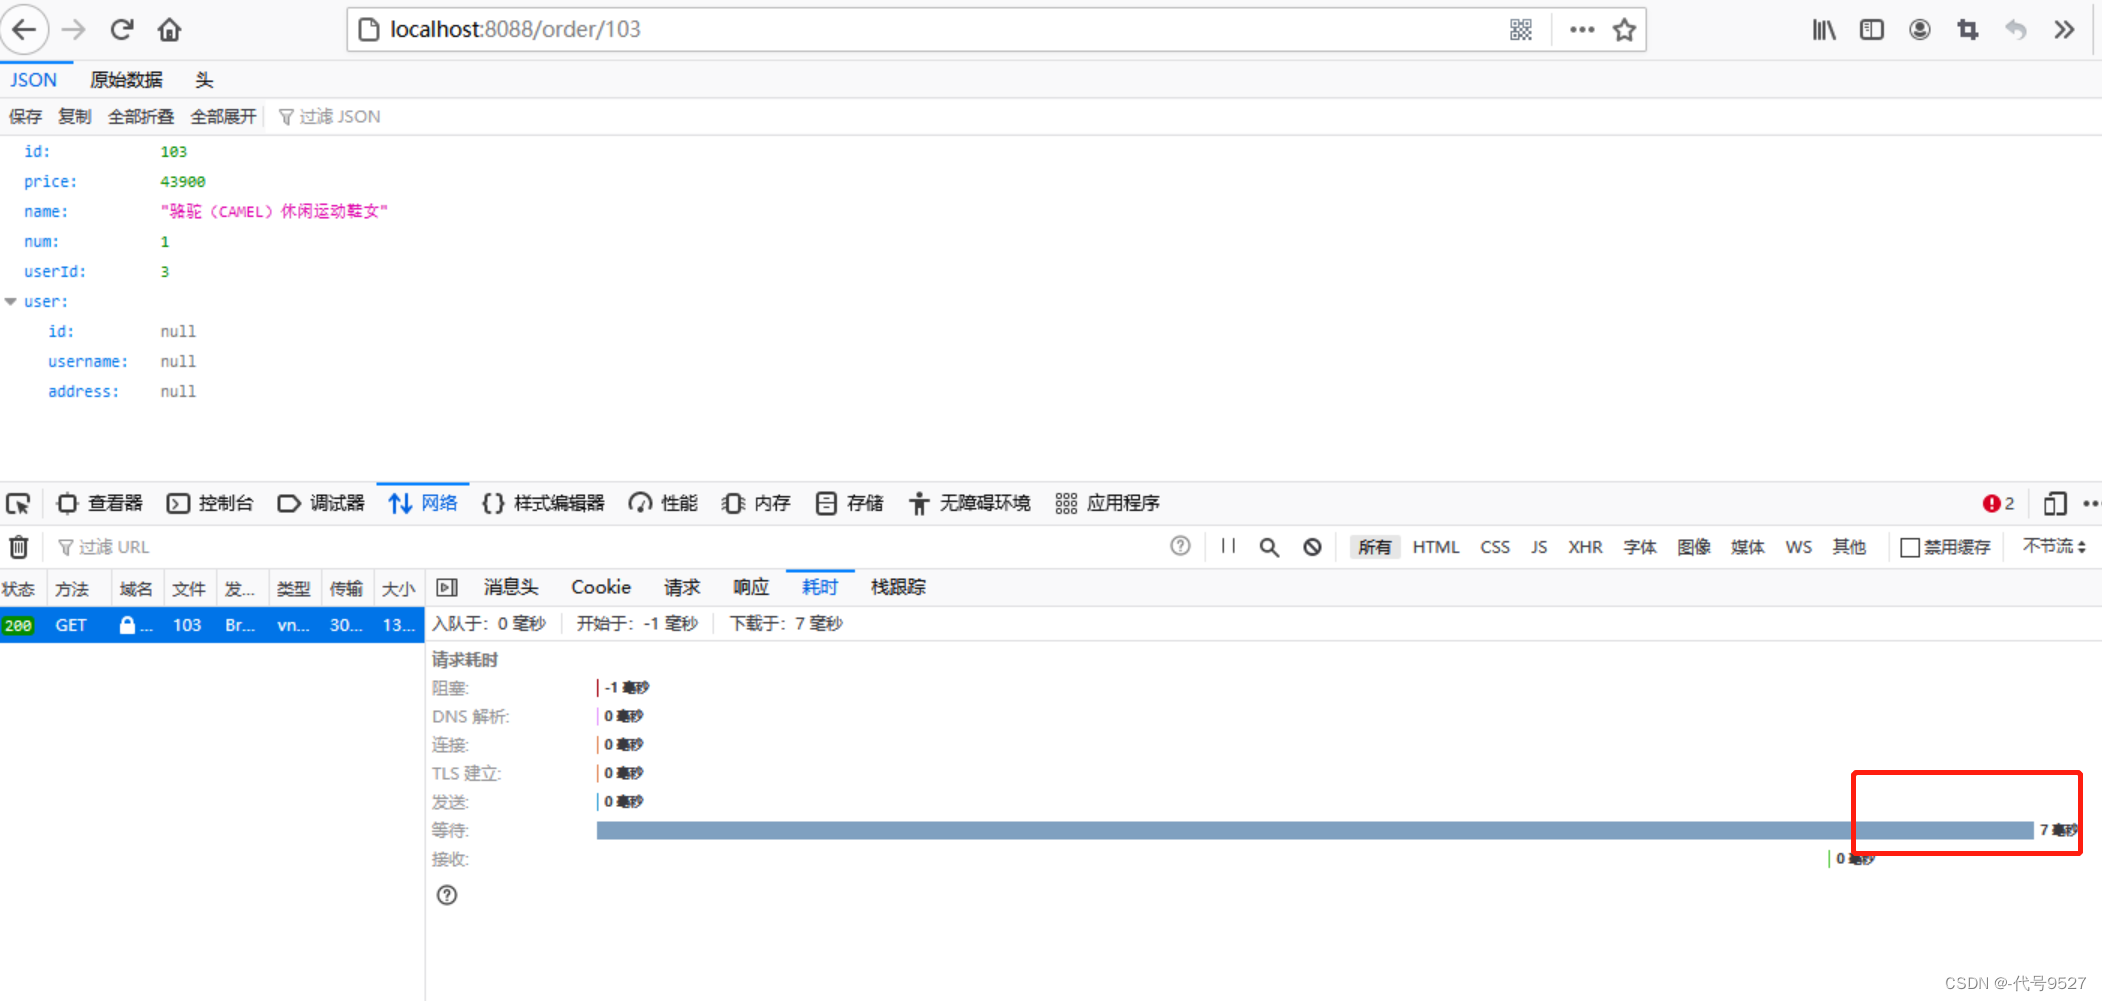Screen dimensions: 2102x1001
Task: Go back to the previous page
Action: point(24,29)
